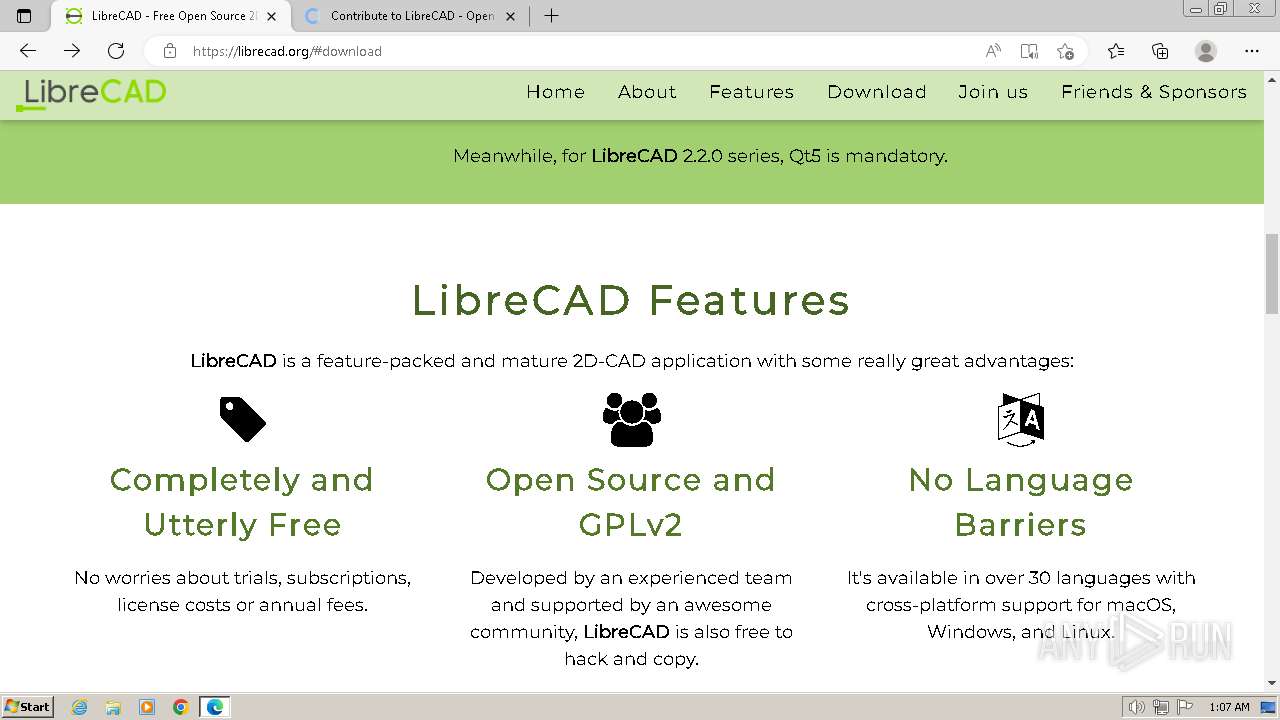
Task: Open the Join us nav item
Action: [992, 92]
